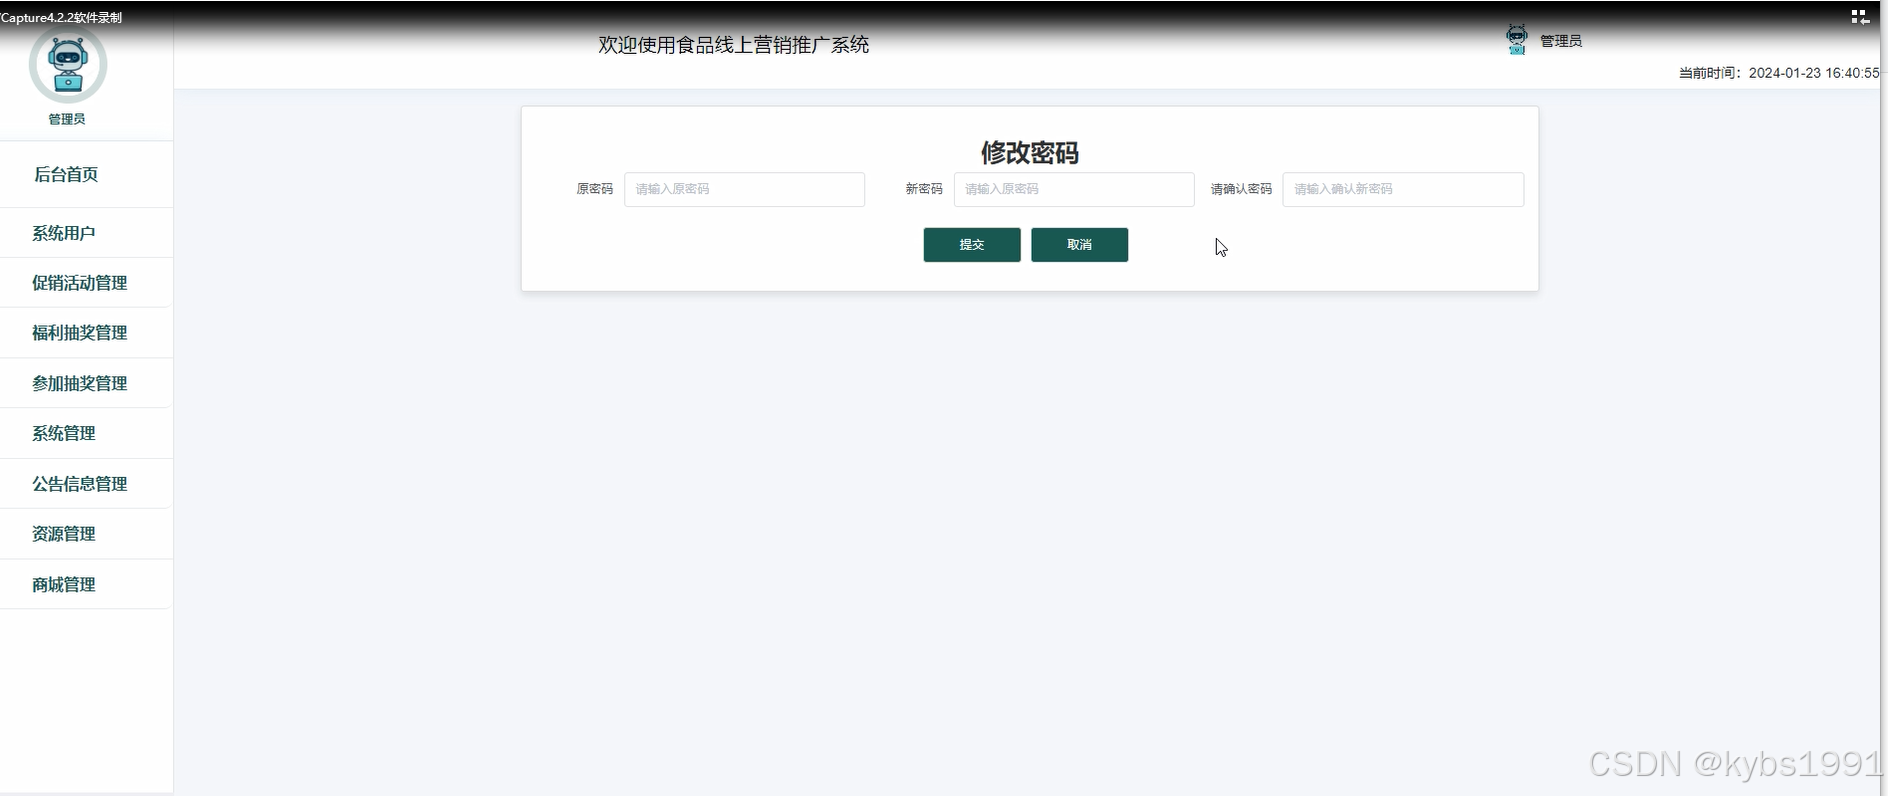This screenshot has width=1888, height=796.
Task: Open the 系统用户 sidebar menu
Action: tap(64, 233)
